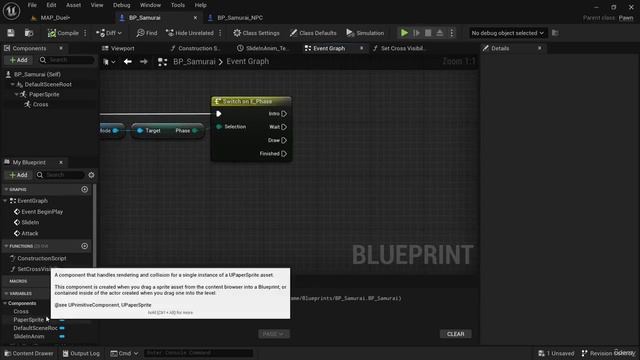Image resolution: width=640 pixels, height=360 pixels.
Task: Click the Finished output execution pin
Action: click(x=284, y=154)
